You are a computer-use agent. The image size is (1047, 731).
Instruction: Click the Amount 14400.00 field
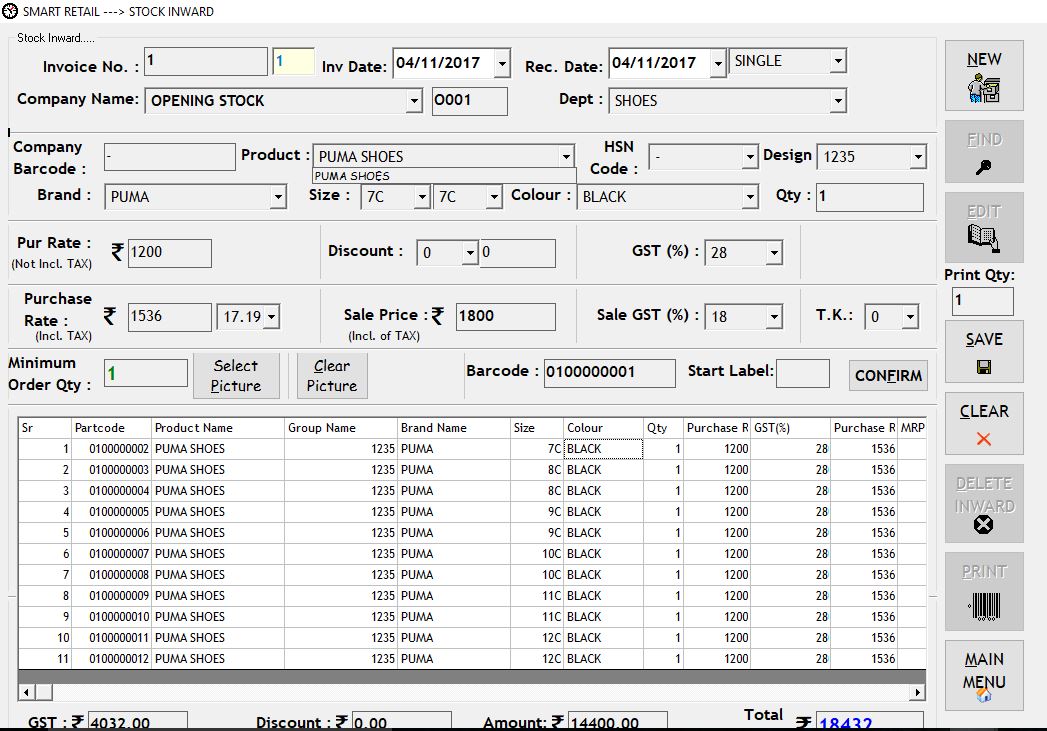point(617,722)
